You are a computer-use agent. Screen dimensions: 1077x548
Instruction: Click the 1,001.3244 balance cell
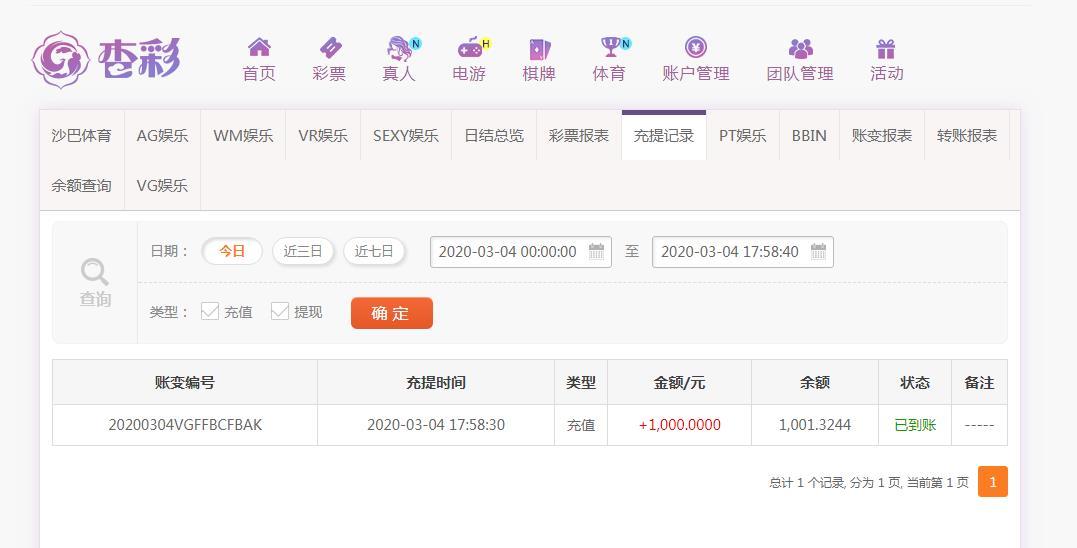coord(815,425)
